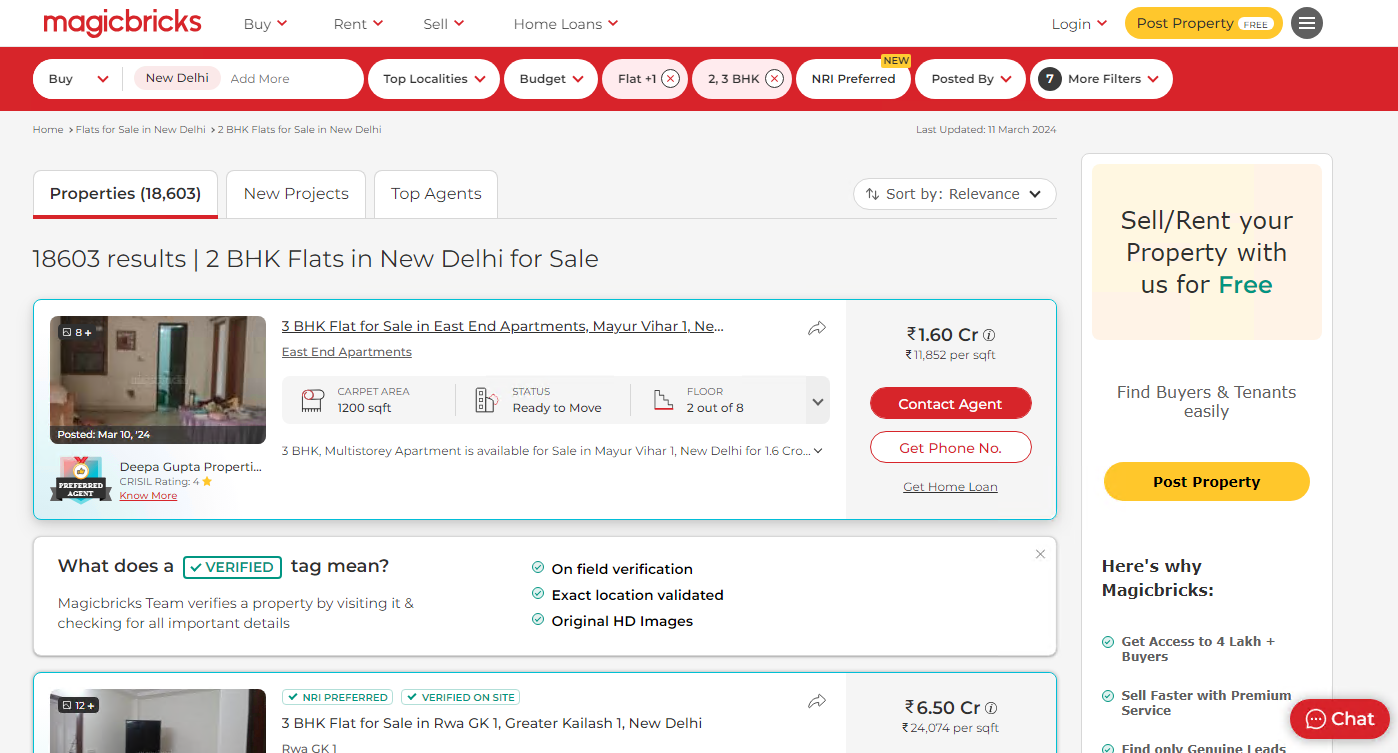Open the East End Apartments link
This screenshot has width=1398, height=753.
pyautogui.click(x=347, y=352)
